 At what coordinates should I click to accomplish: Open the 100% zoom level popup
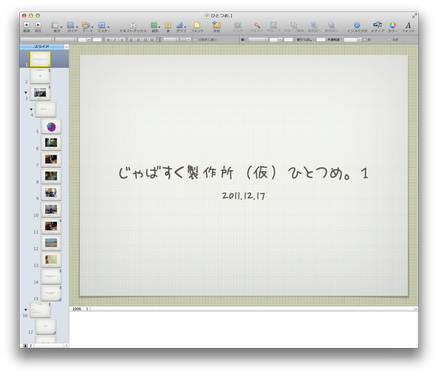tap(80, 309)
